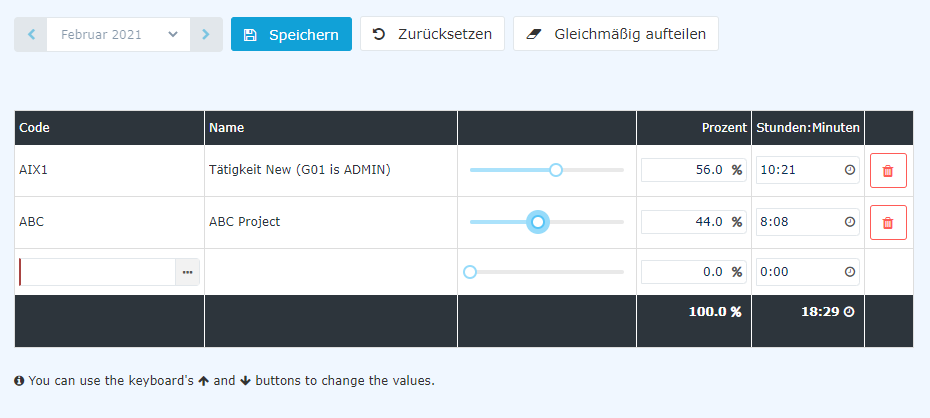Viewport: 930px width, 418px height.
Task: Delete the ABC Project row with trash icon
Action: (888, 222)
